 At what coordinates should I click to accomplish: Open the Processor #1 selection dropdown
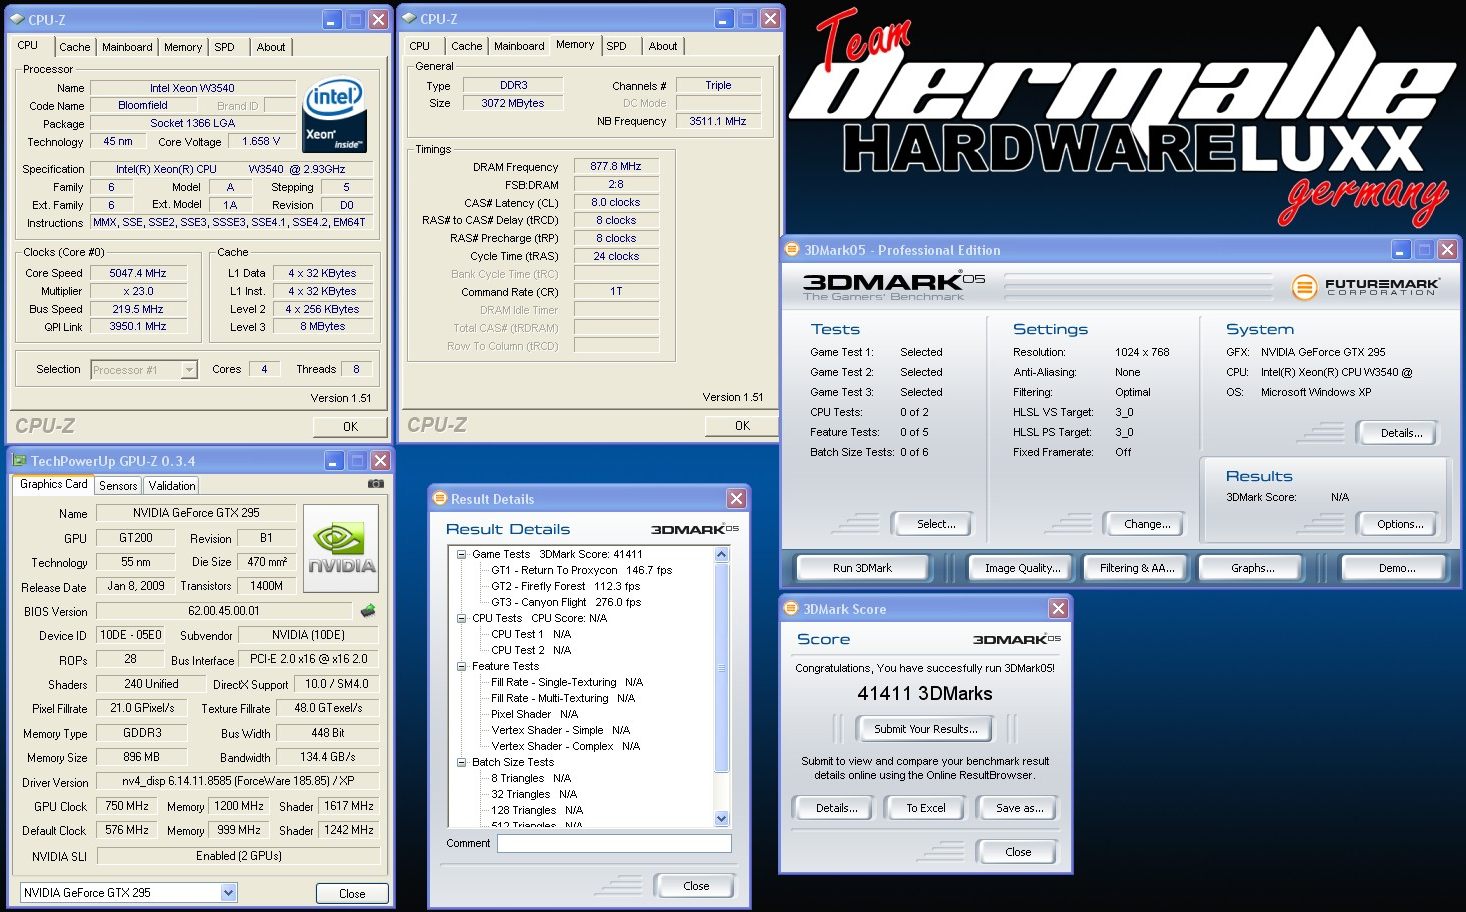point(189,370)
